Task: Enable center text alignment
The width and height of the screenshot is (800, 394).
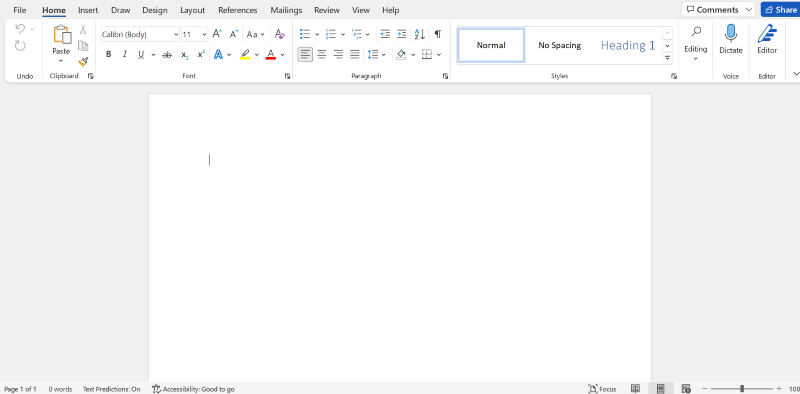Action: (321, 54)
